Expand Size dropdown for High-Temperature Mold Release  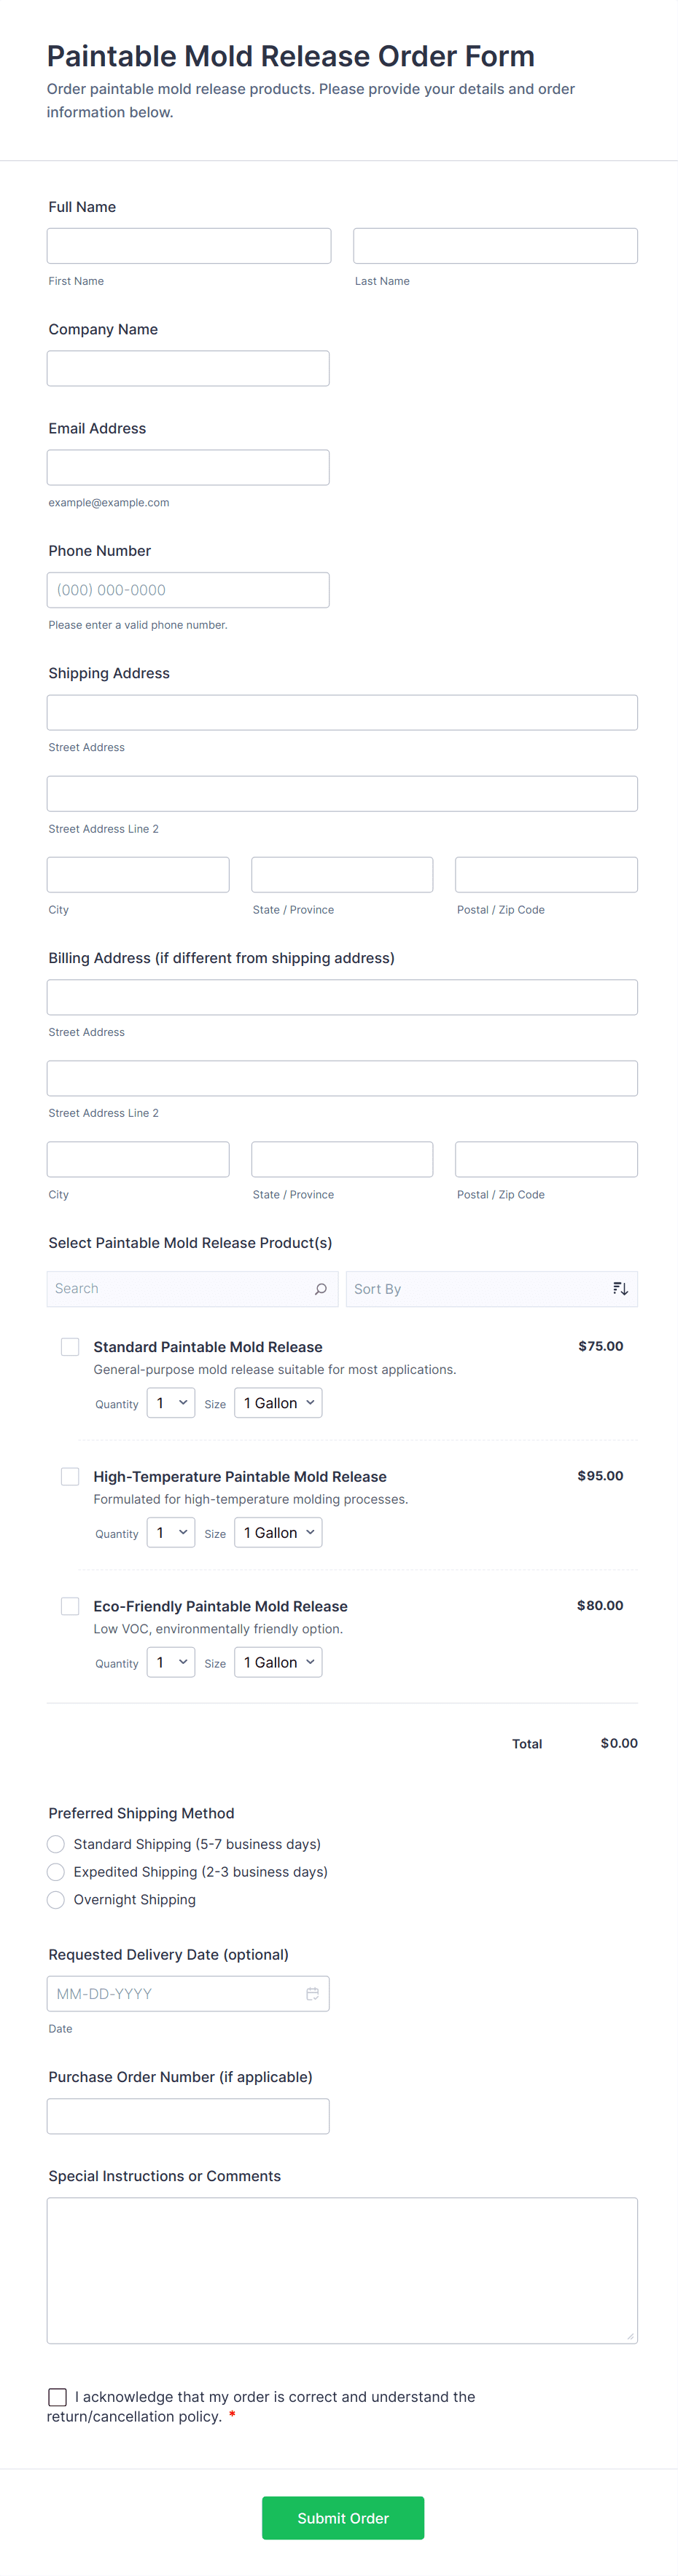(x=278, y=1533)
